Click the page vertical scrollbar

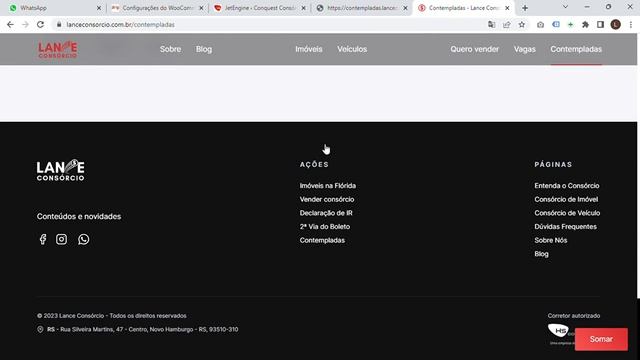(x=638, y=165)
